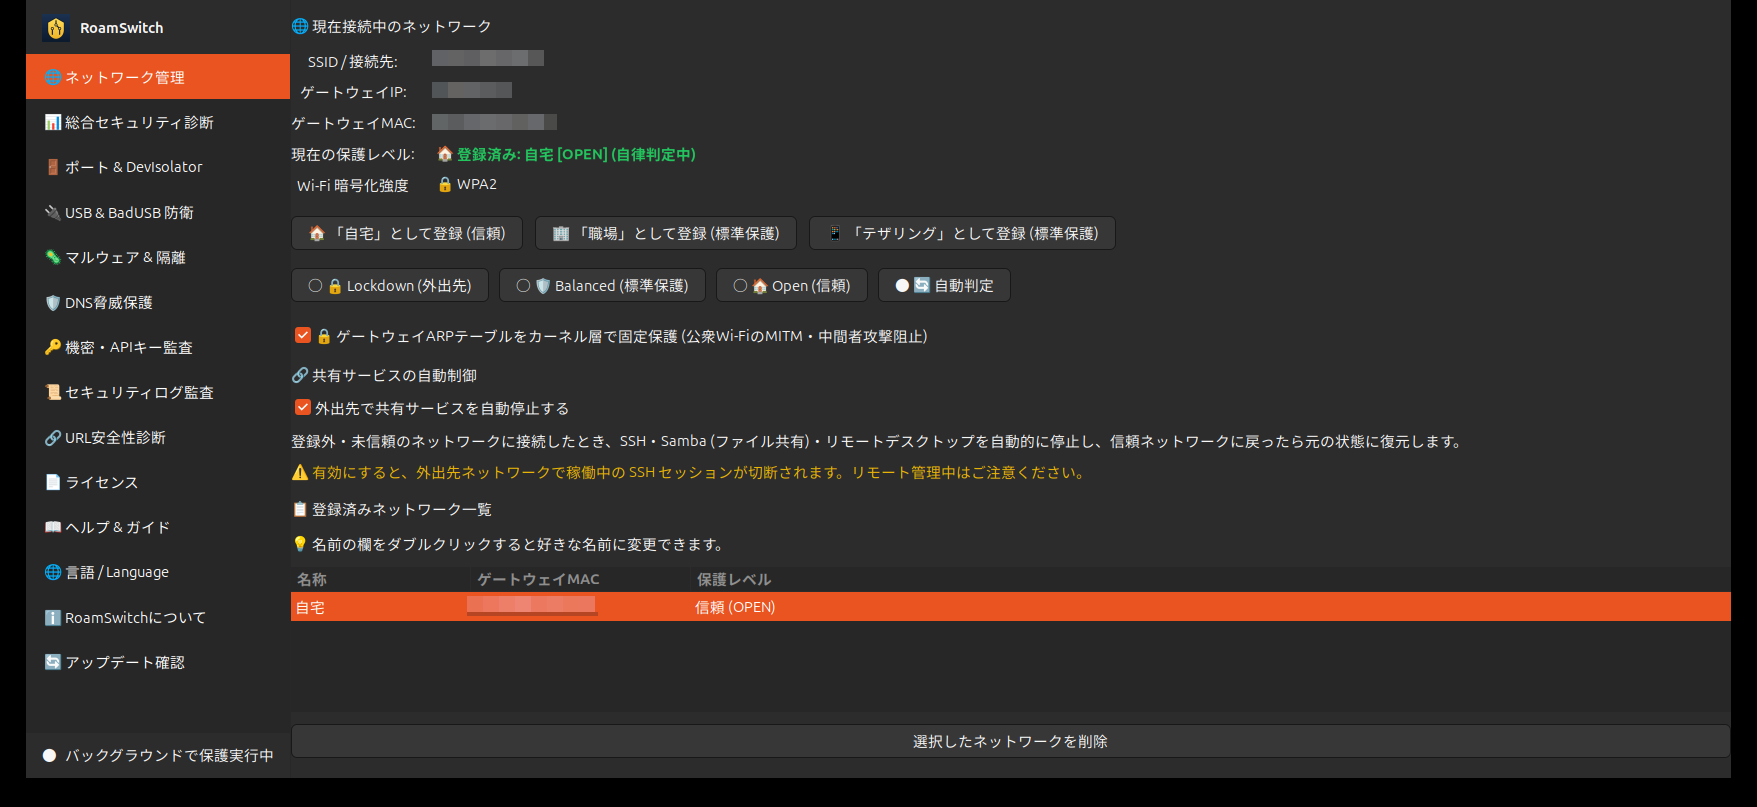Click the microbe icon beside マルウェア & 隔離
Viewport: 1757px width, 807px height.
tap(53, 257)
